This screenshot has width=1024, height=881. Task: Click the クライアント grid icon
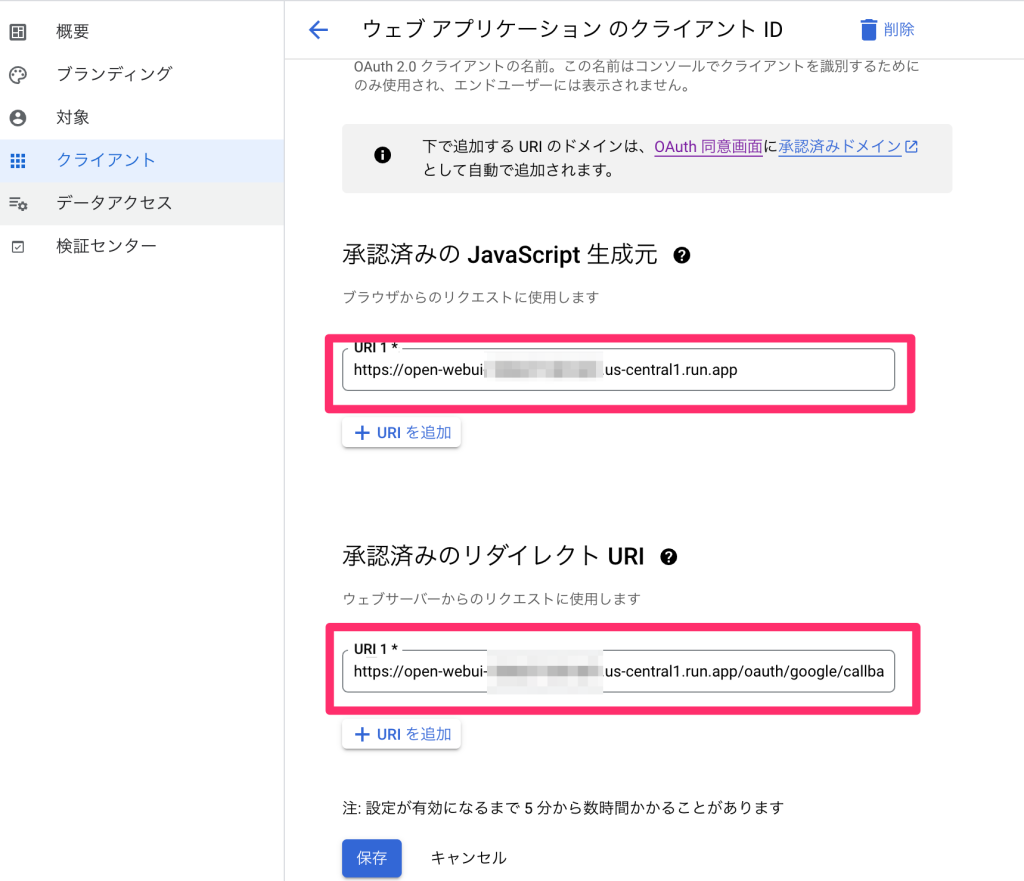[18, 161]
